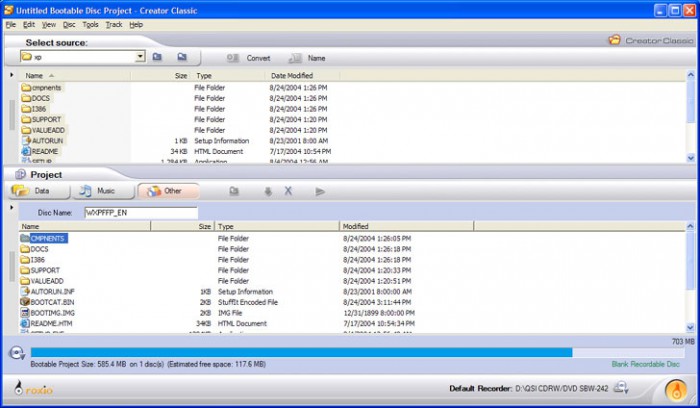This screenshot has width=700, height=408.
Task: Open the Track menu
Action: coord(114,25)
